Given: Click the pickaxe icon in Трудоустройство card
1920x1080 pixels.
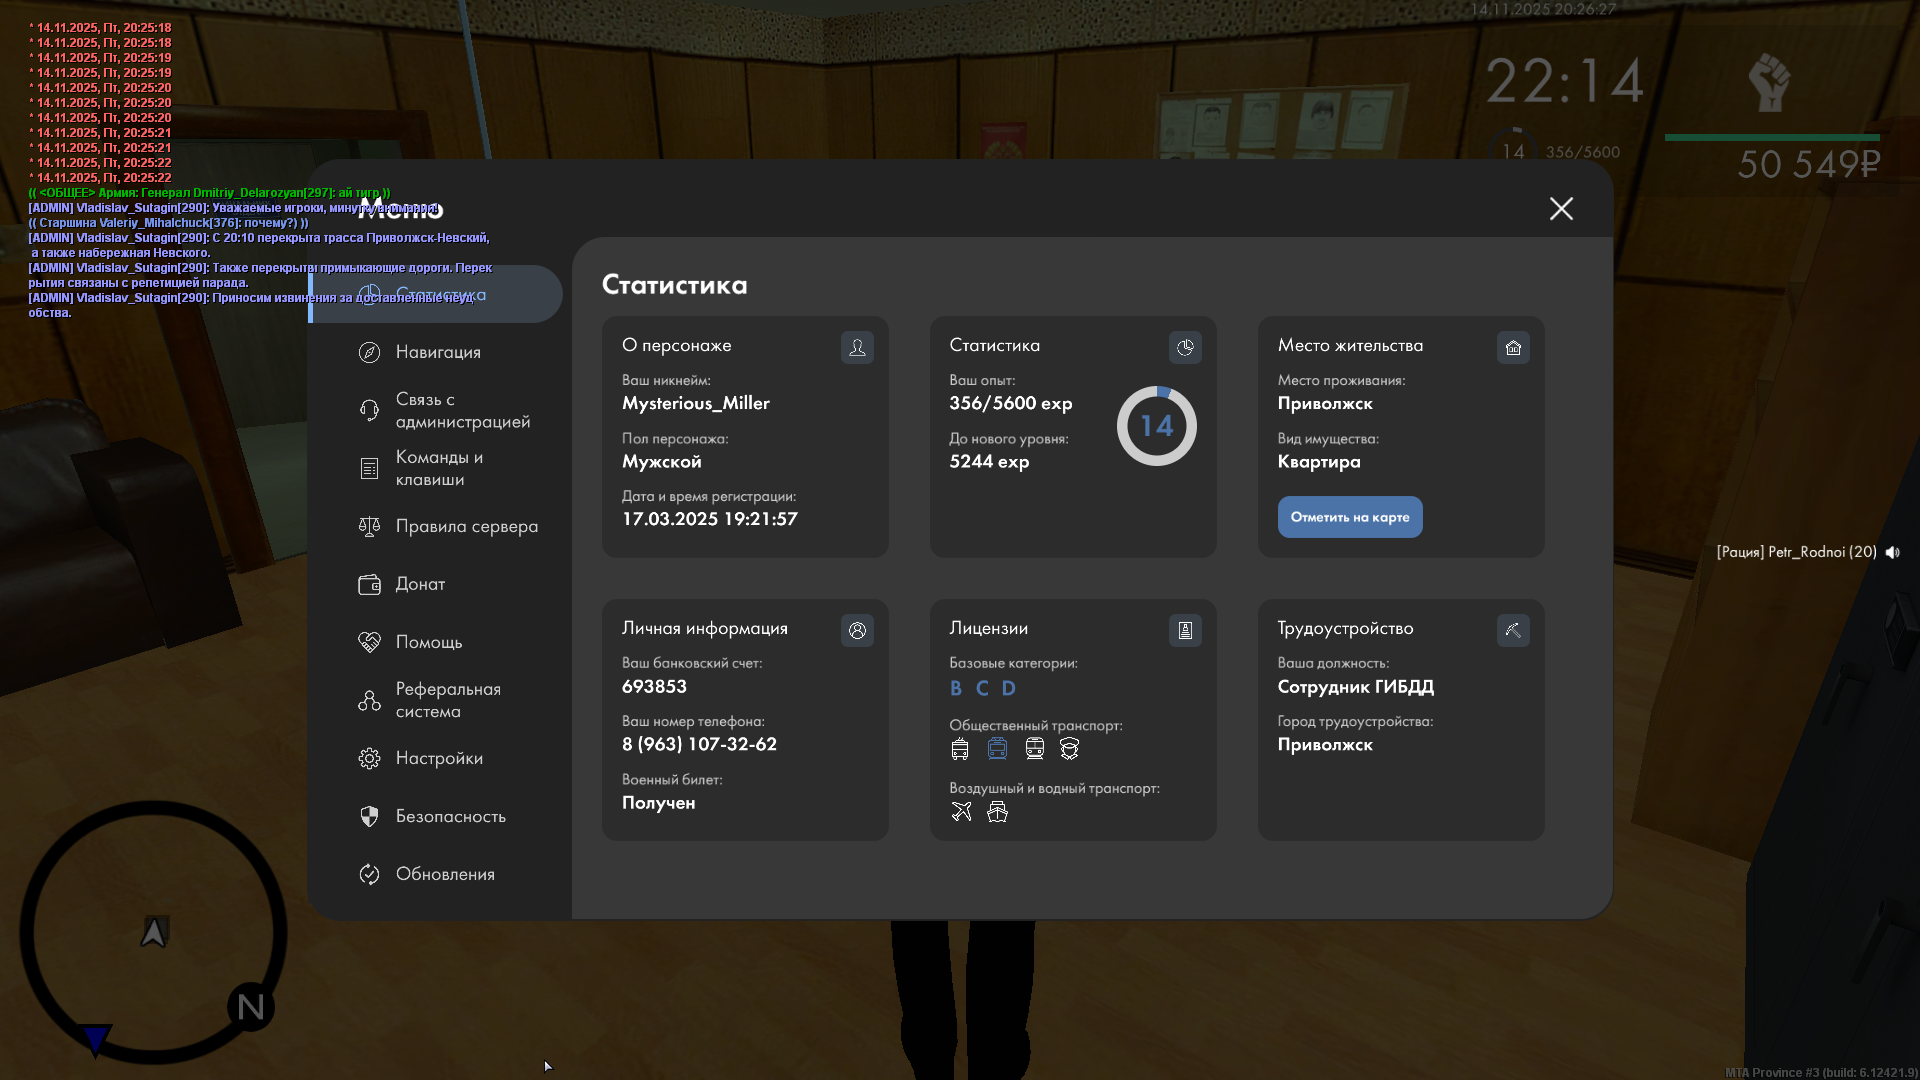Looking at the screenshot, I should (x=1513, y=630).
